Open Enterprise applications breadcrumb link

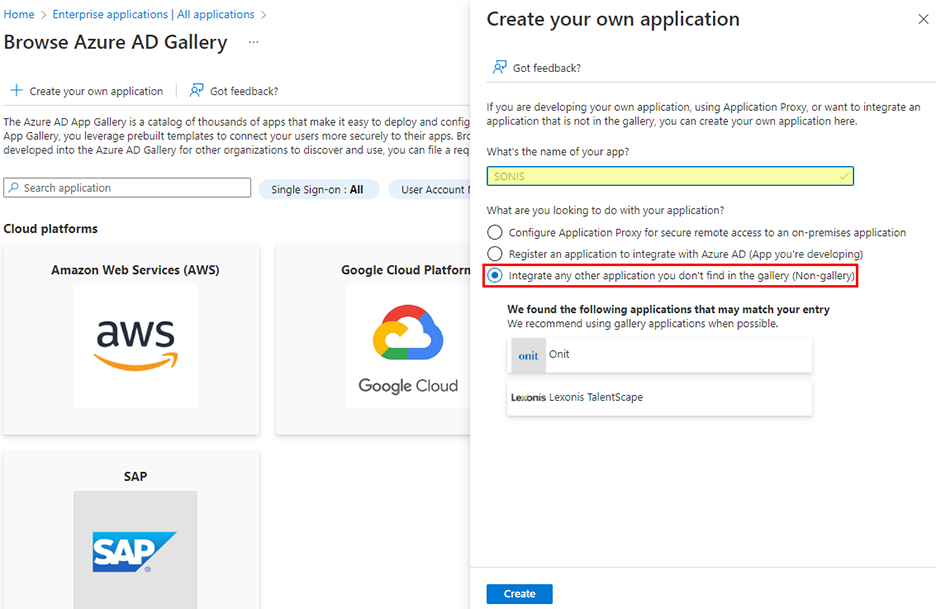[153, 15]
